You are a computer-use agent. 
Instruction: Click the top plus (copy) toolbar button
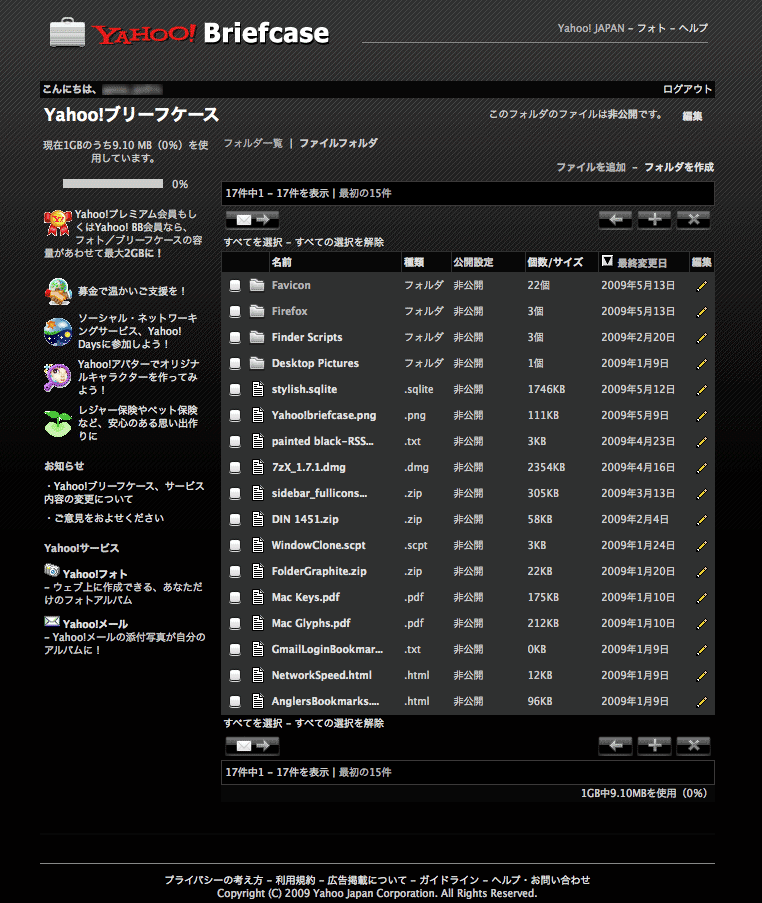coord(654,219)
